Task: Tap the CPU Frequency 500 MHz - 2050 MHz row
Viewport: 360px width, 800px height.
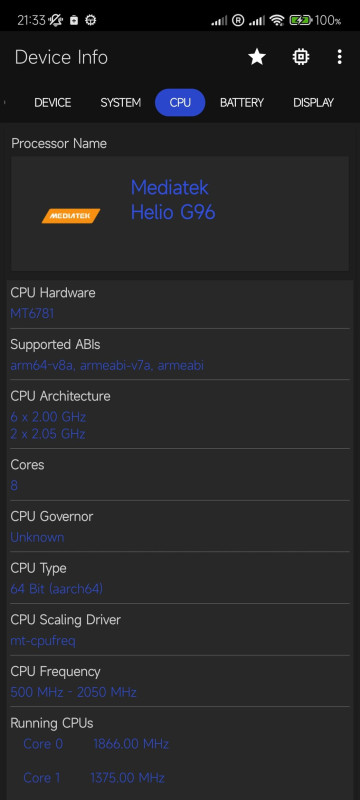Action: (x=179, y=682)
